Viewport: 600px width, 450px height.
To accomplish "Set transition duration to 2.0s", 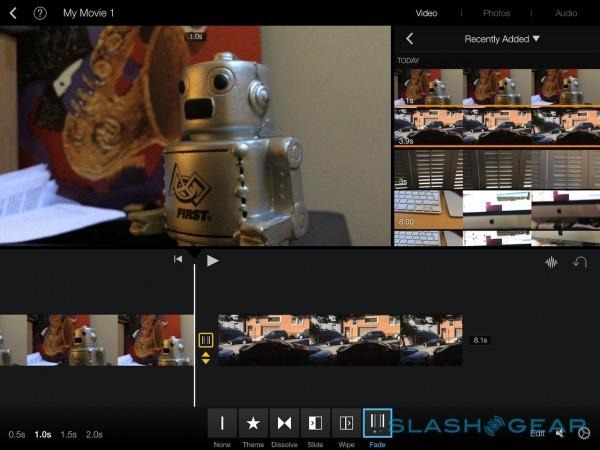I will tap(94, 434).
